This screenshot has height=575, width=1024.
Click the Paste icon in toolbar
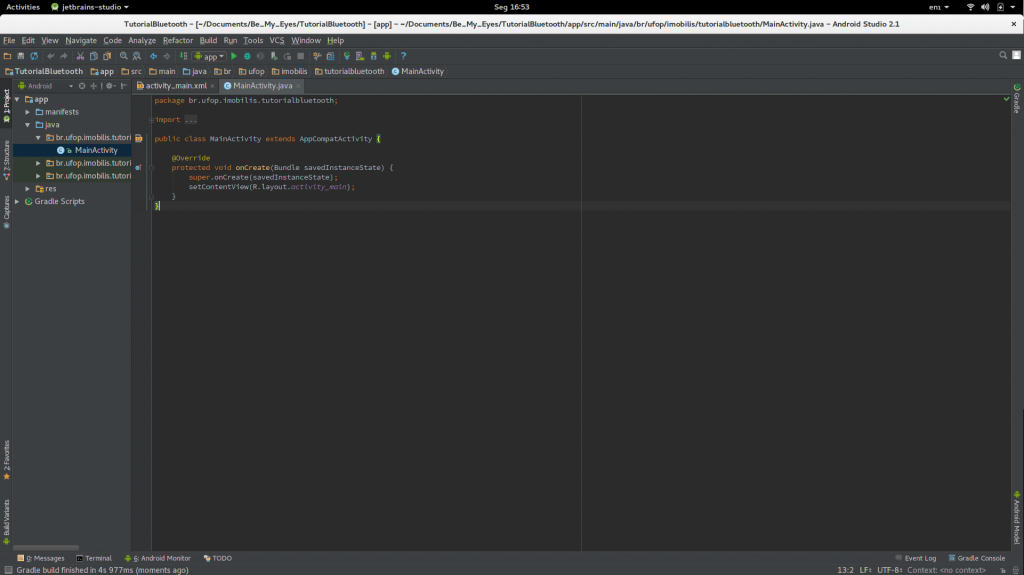coord(107,56)
